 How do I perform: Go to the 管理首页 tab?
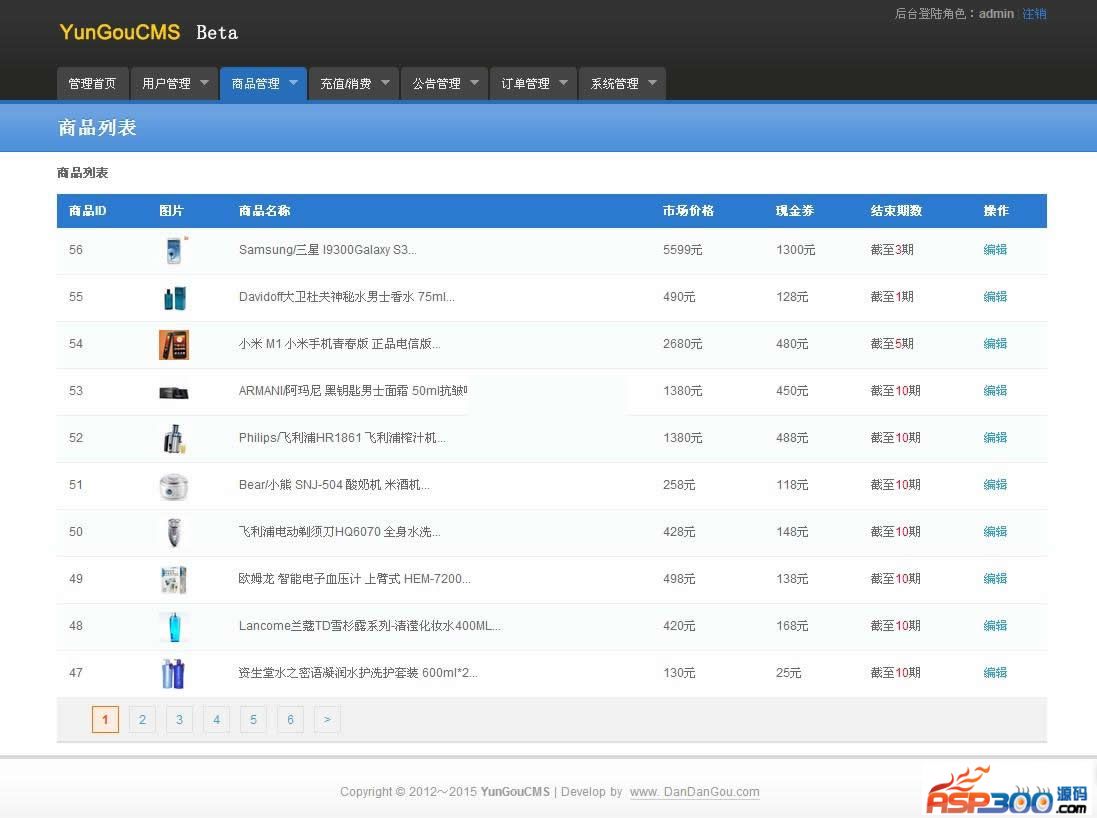(x=92, y=84)
